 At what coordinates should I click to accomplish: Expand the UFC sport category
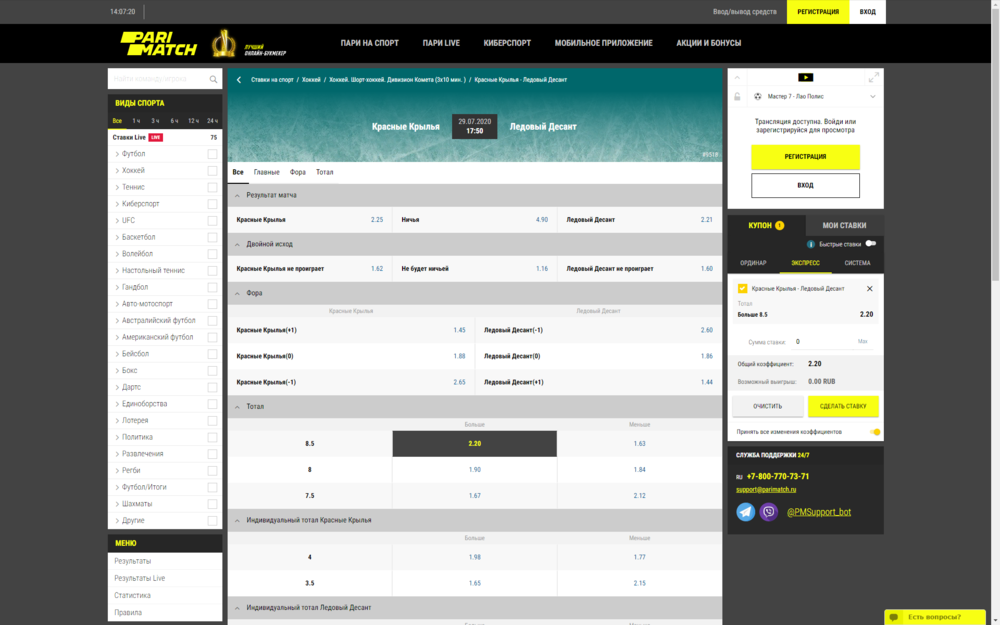(117, 221)
